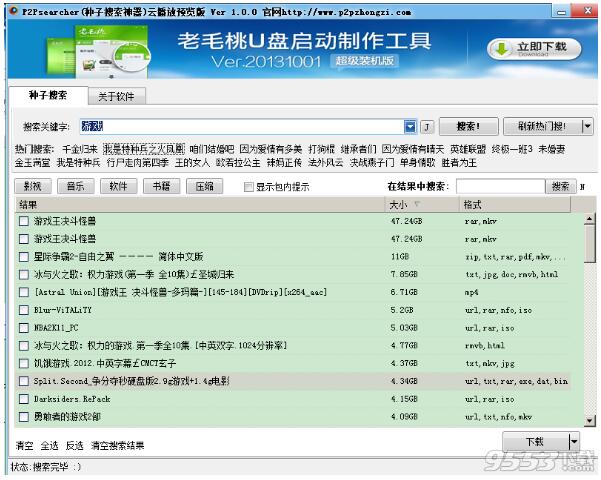The image size is (601, 480).
Task: Filter results by 音乐
Action: point(75,186)
